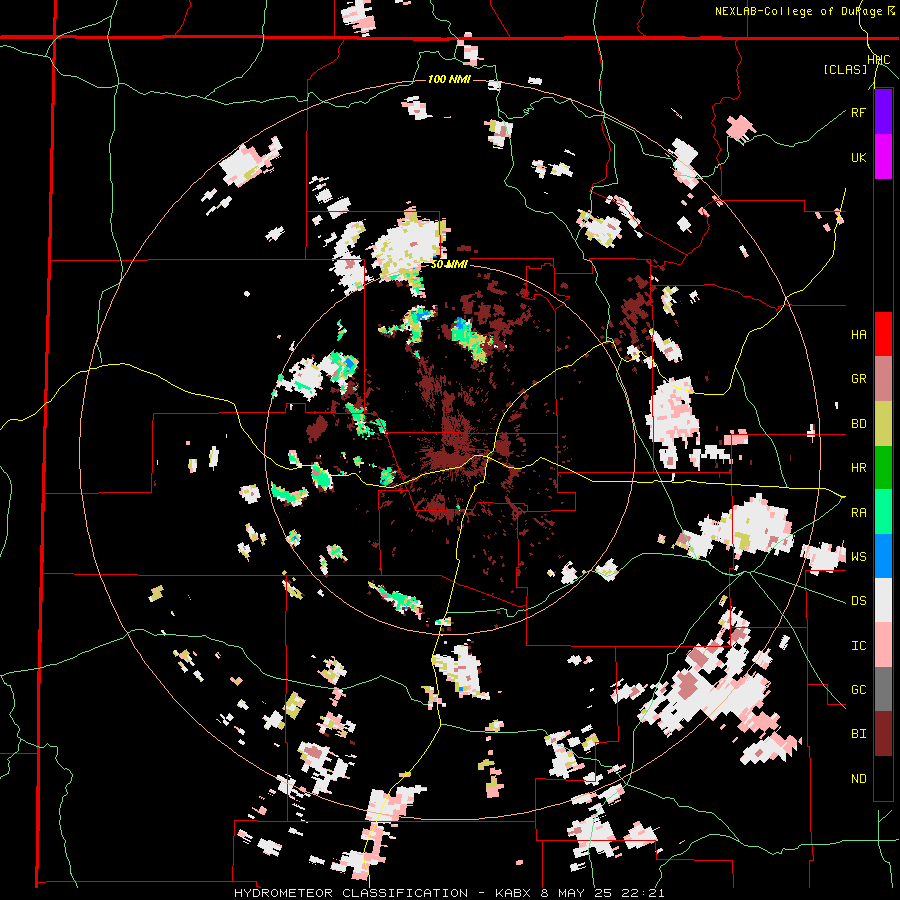
Task: Click the WS legend label
Action: 858,557
